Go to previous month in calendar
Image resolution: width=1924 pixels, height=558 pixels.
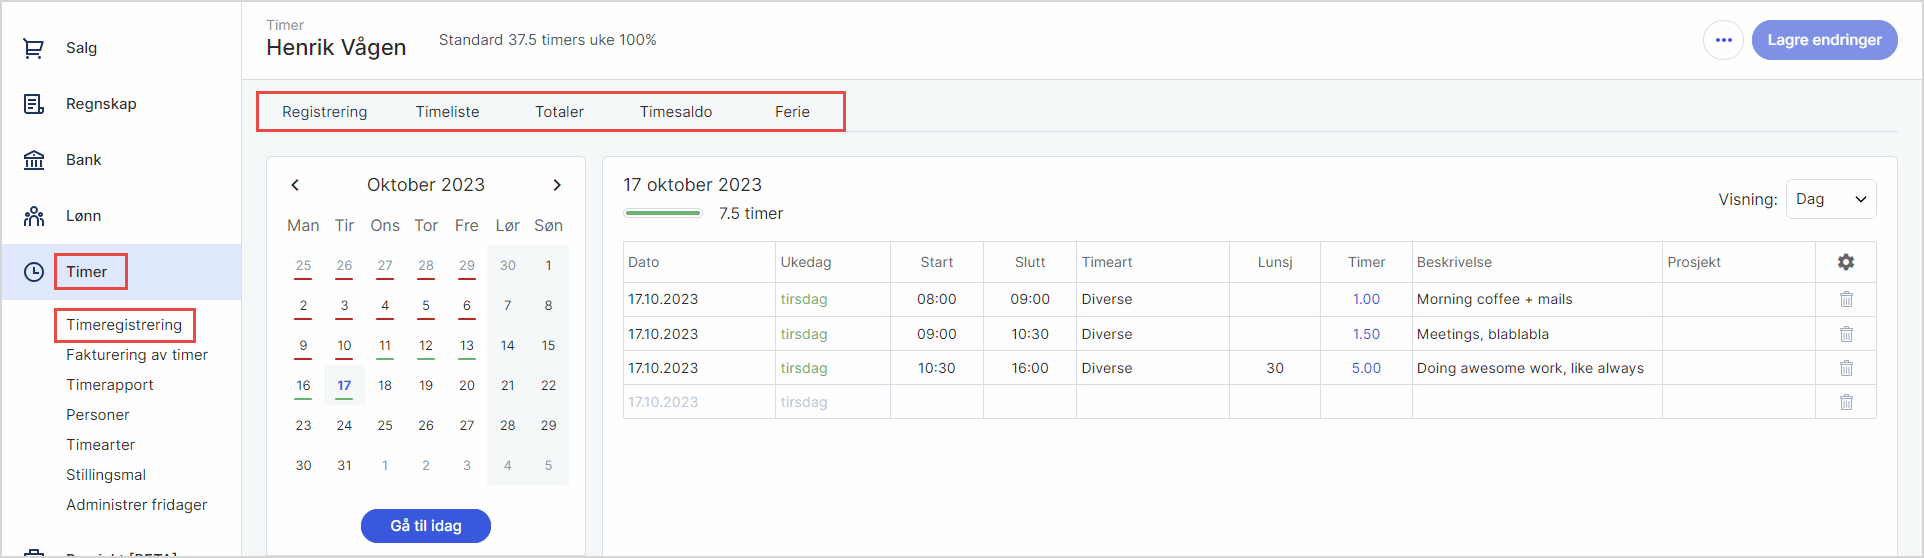pyautogui.click(x=295, y=185)
